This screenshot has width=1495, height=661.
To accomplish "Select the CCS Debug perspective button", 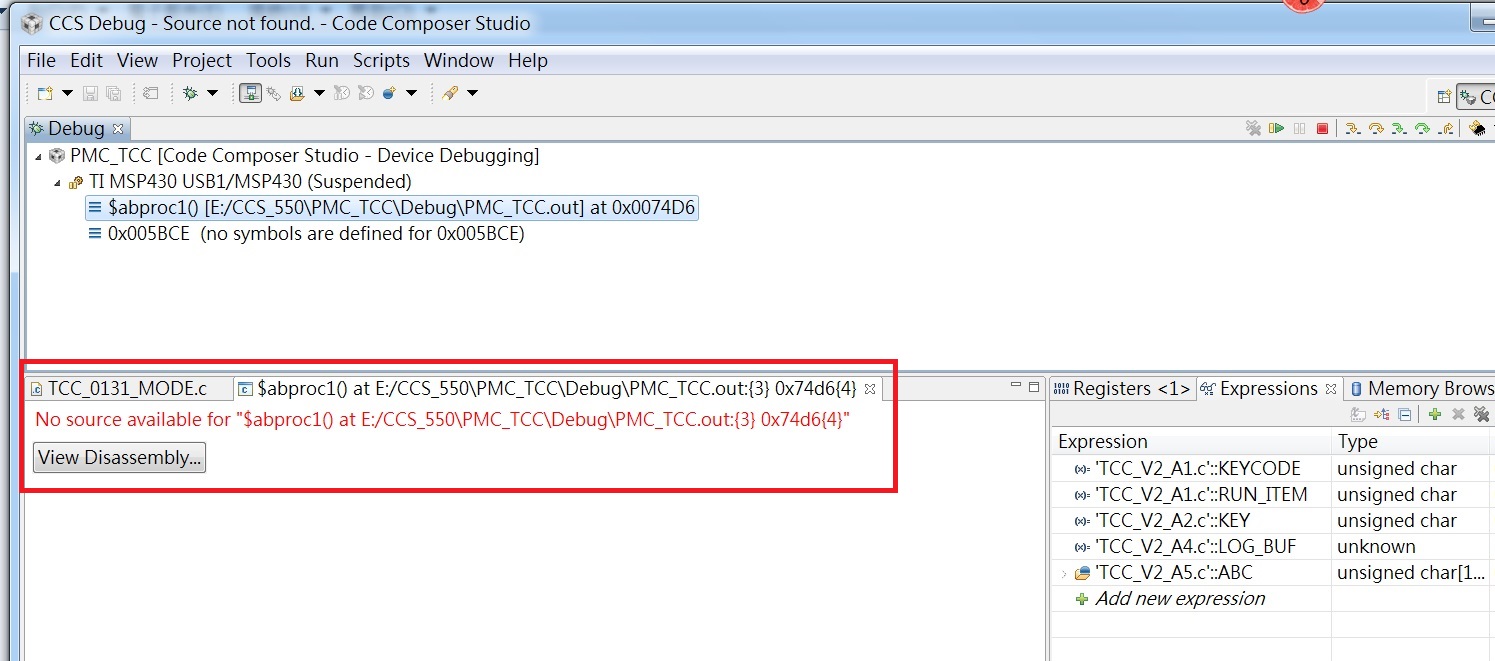I will tap(1476, 97).
